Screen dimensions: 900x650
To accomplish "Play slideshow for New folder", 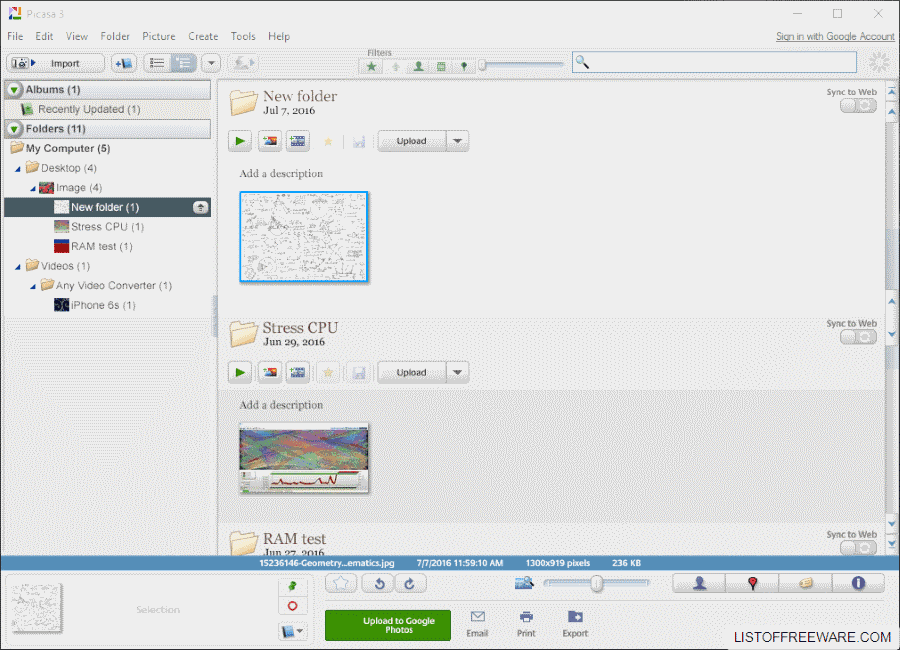I will [x=240, y=141].
